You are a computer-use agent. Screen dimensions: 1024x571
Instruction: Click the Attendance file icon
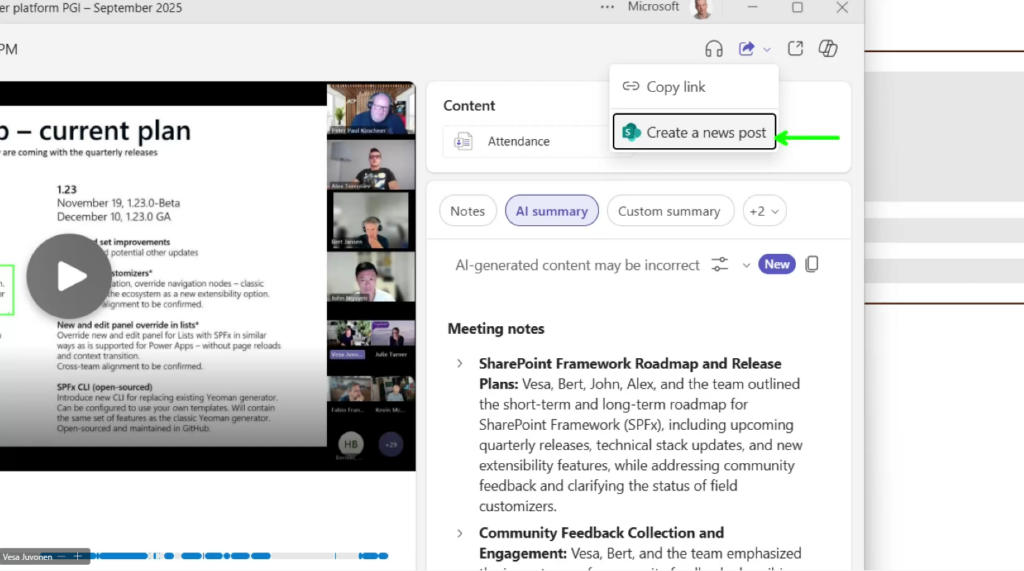(x=464, y=141)
